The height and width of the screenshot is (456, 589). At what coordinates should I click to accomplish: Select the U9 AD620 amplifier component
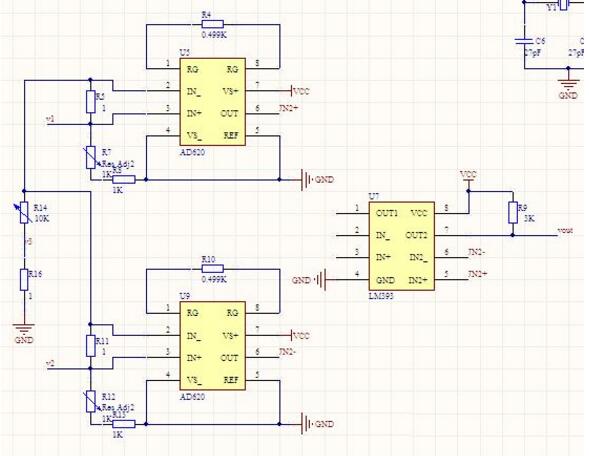(213, 346)
